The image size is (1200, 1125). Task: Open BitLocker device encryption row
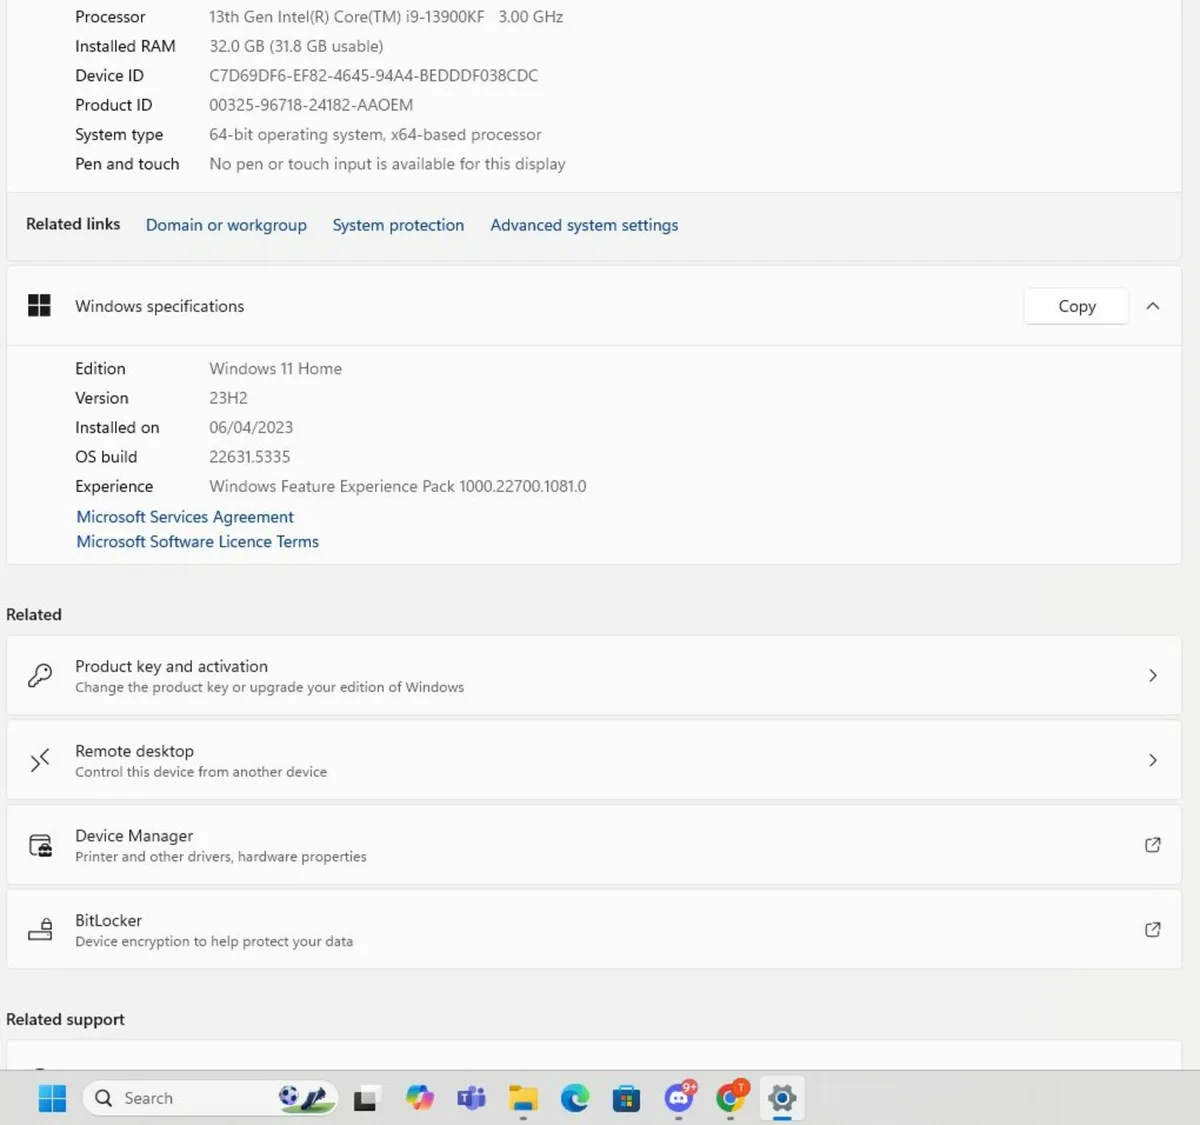[594, 929]
